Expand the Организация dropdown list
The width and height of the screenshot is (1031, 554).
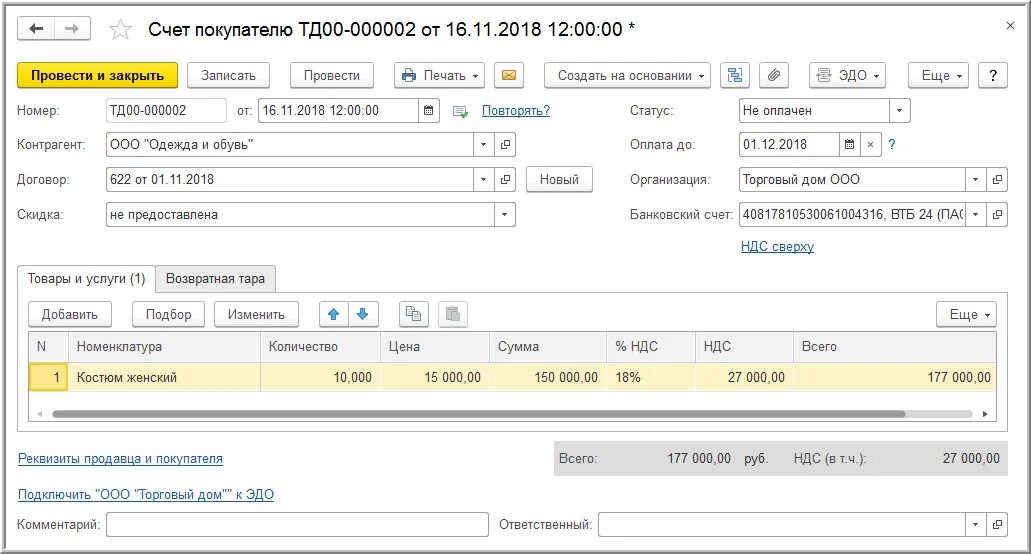coord(976,179)
